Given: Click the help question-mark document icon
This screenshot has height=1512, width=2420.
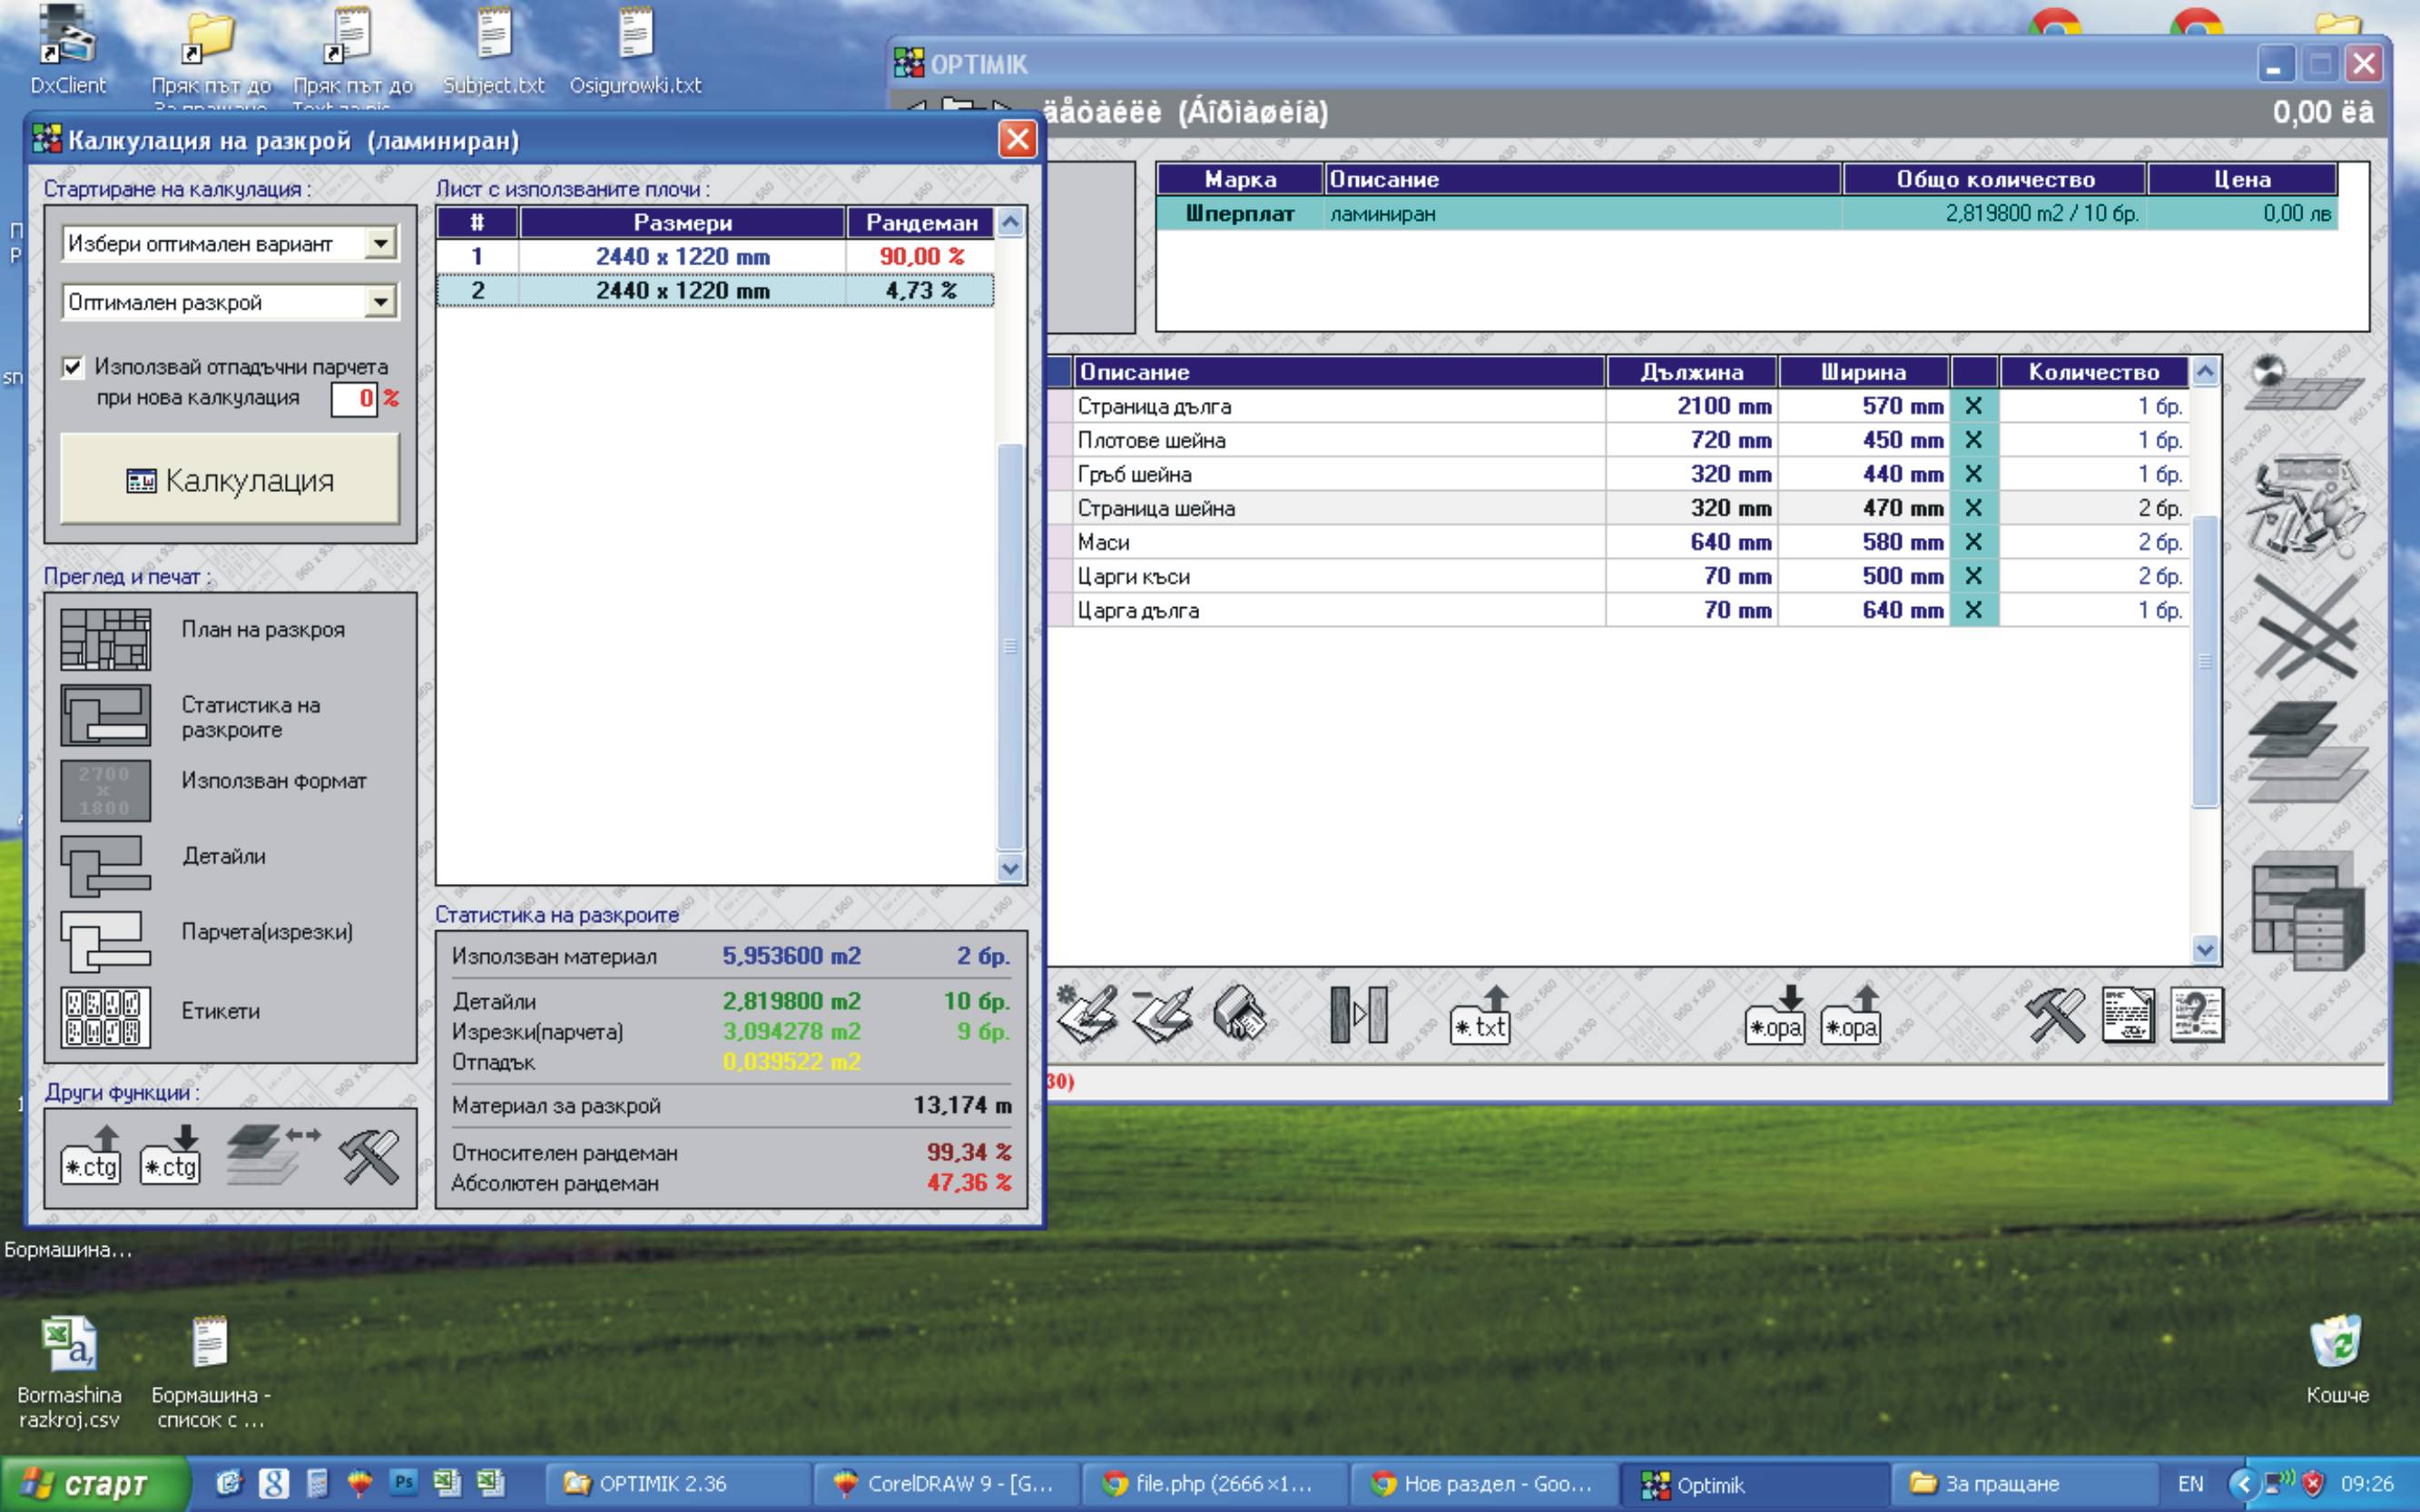Looking at the screenshot, I should tap(2196, 1016).
